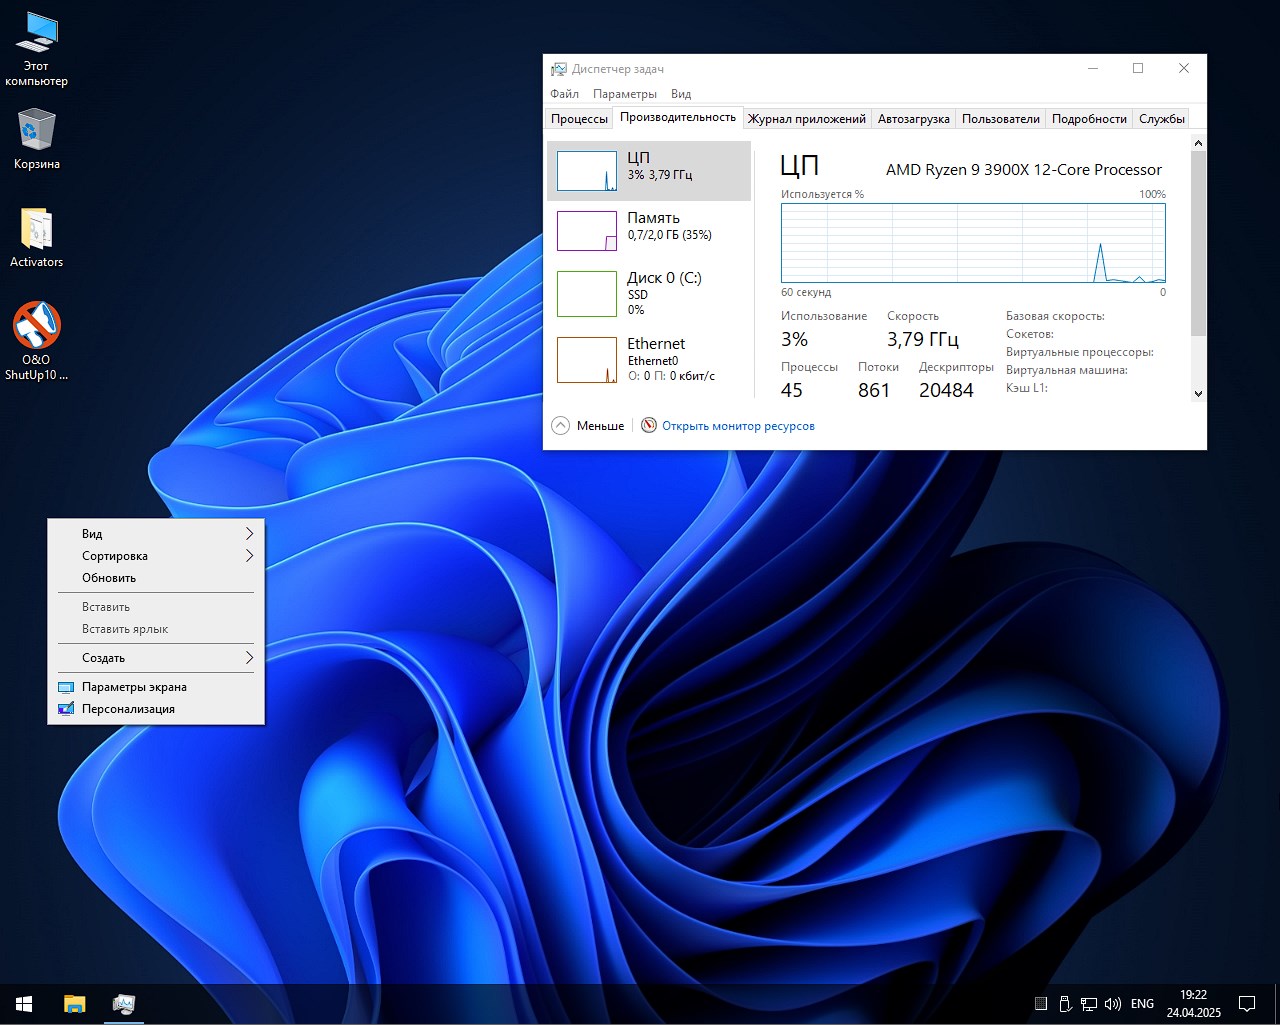This screenshot has width=1280, height=1025.
Task: Switch to the Процессы tab
Action: 579,118
